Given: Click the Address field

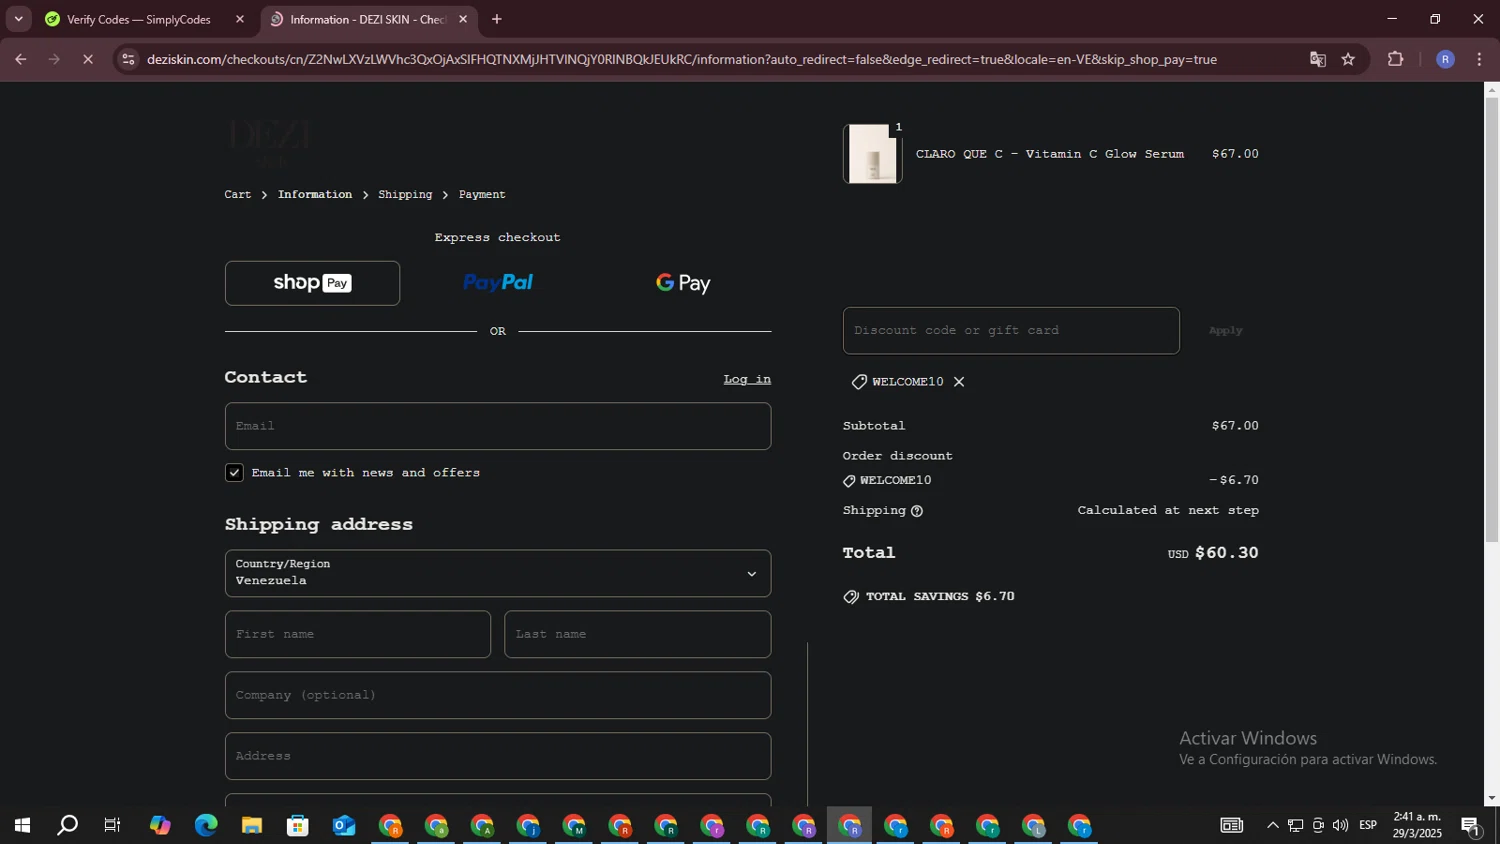Looking at the screenshot, I should [498, 756].
